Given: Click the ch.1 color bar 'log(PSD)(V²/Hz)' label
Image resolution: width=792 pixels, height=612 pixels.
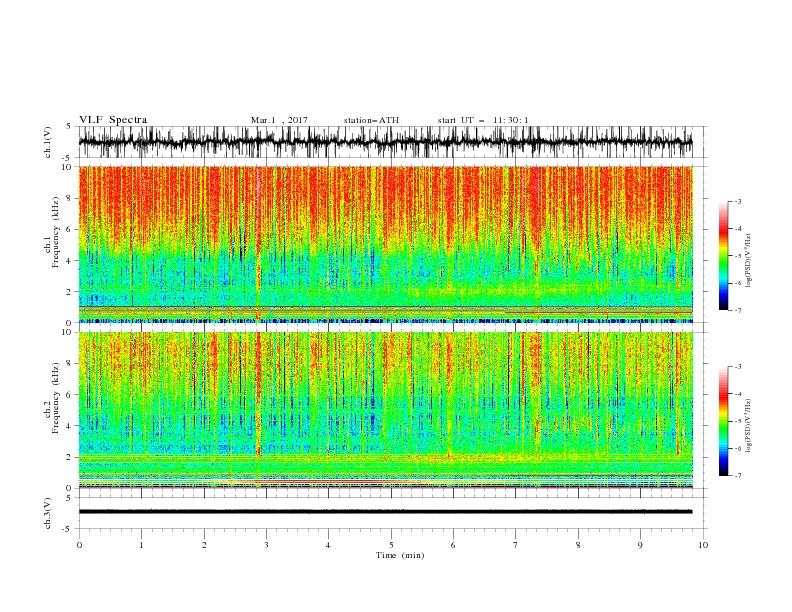Looking at the screenshot, I should click(750, 261).
